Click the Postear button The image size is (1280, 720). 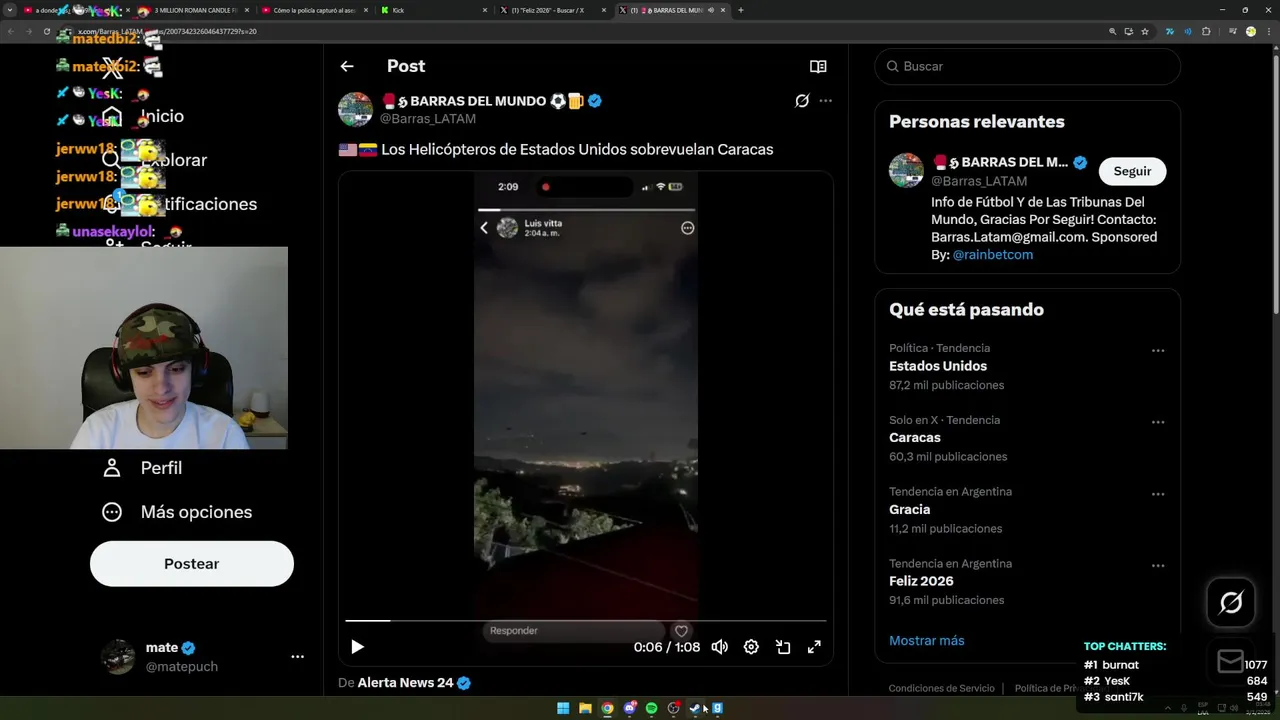coord(192,564)
